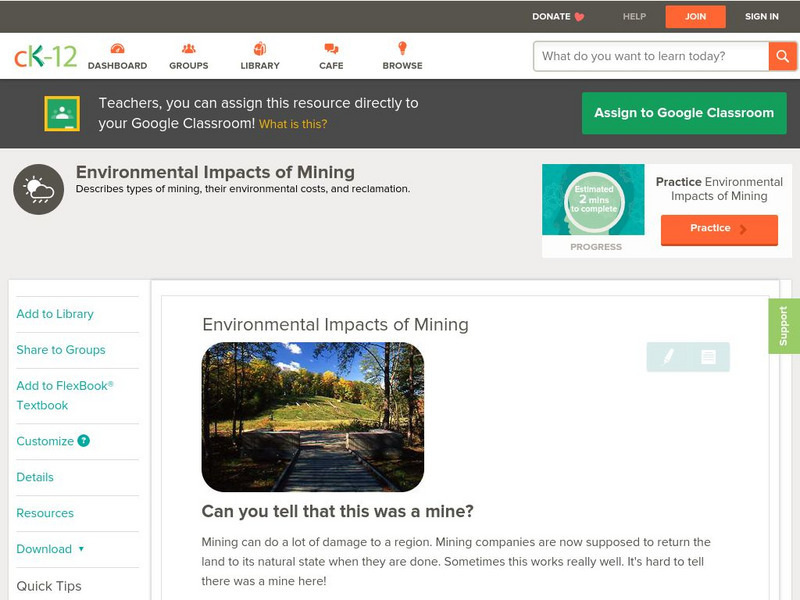
Task: Click the Customize help question mark icon
Action: 84,441
